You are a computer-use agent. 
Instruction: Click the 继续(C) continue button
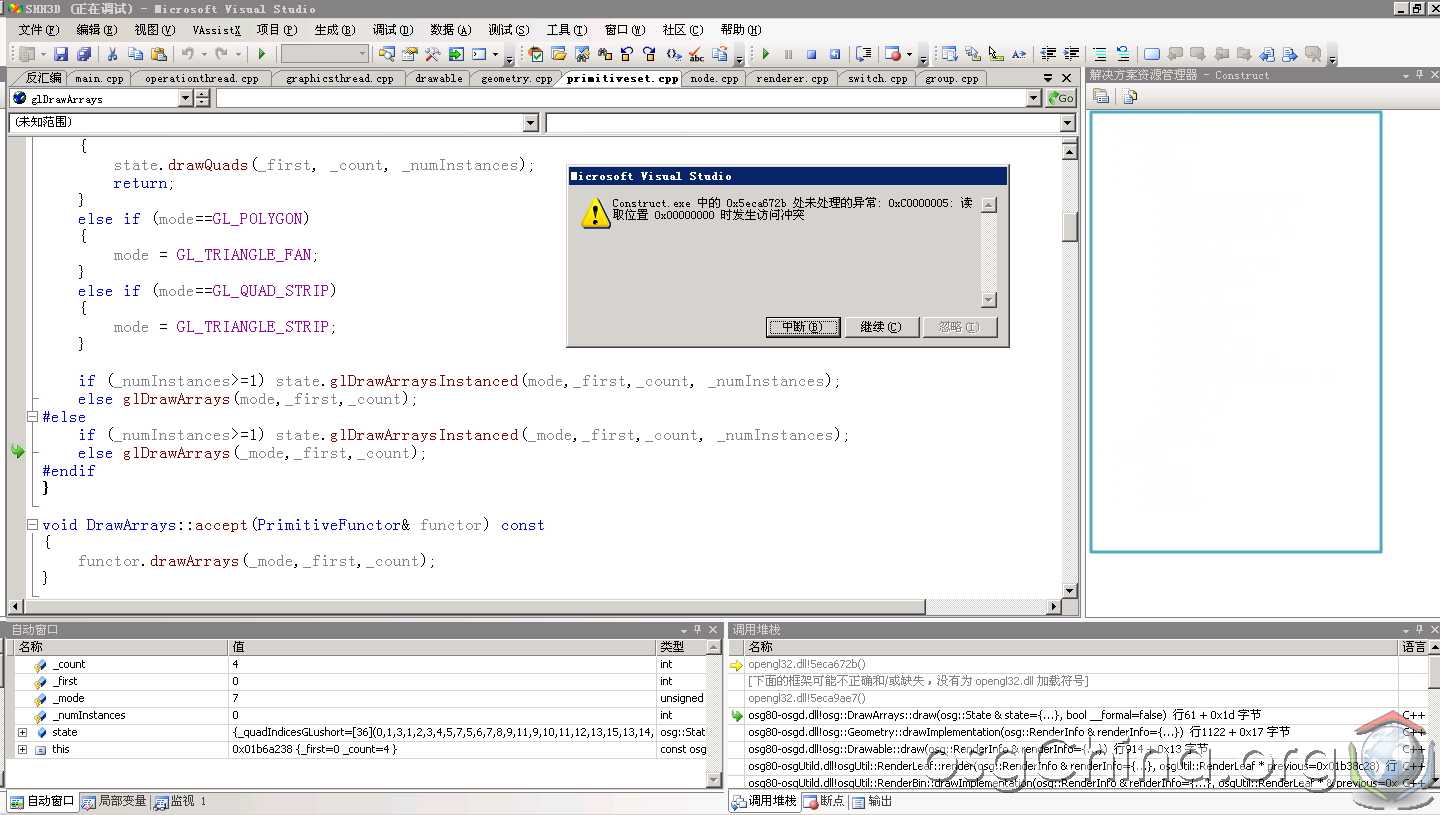tap(881, 327)
